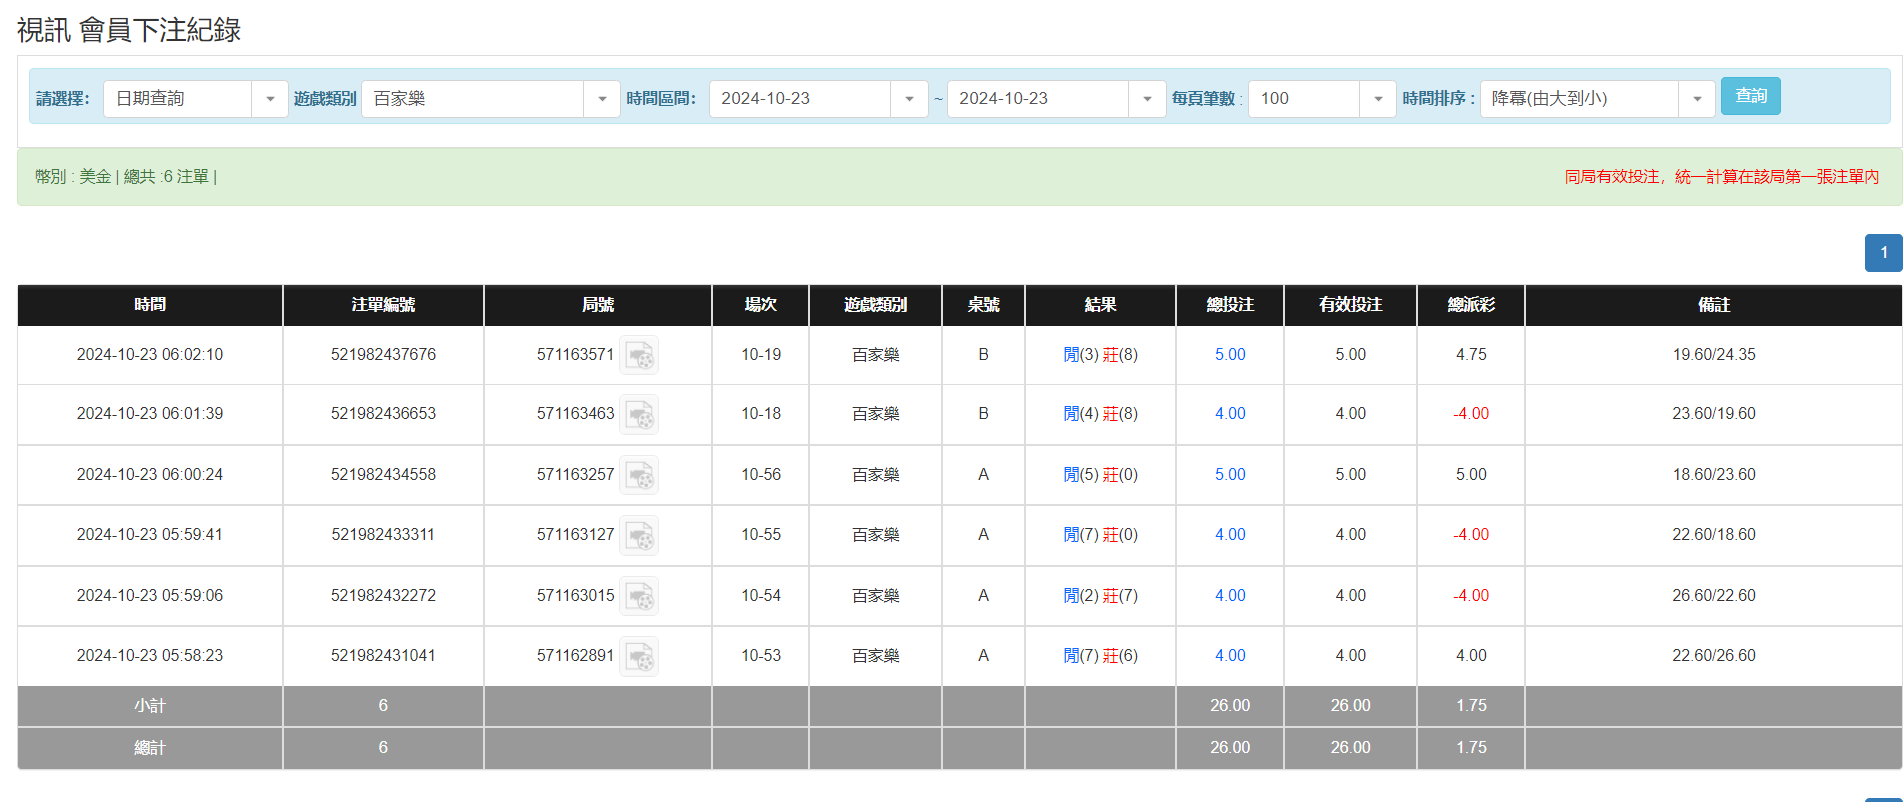Expand the 降冪(由大到小) sort order dropdown

1696,99
